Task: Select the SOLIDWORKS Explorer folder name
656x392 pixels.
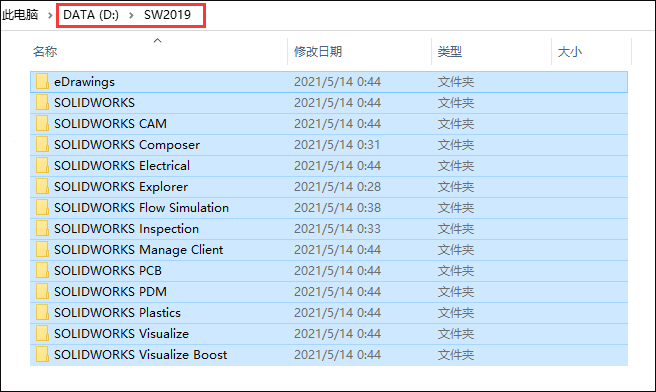Action: pos(121,187)
